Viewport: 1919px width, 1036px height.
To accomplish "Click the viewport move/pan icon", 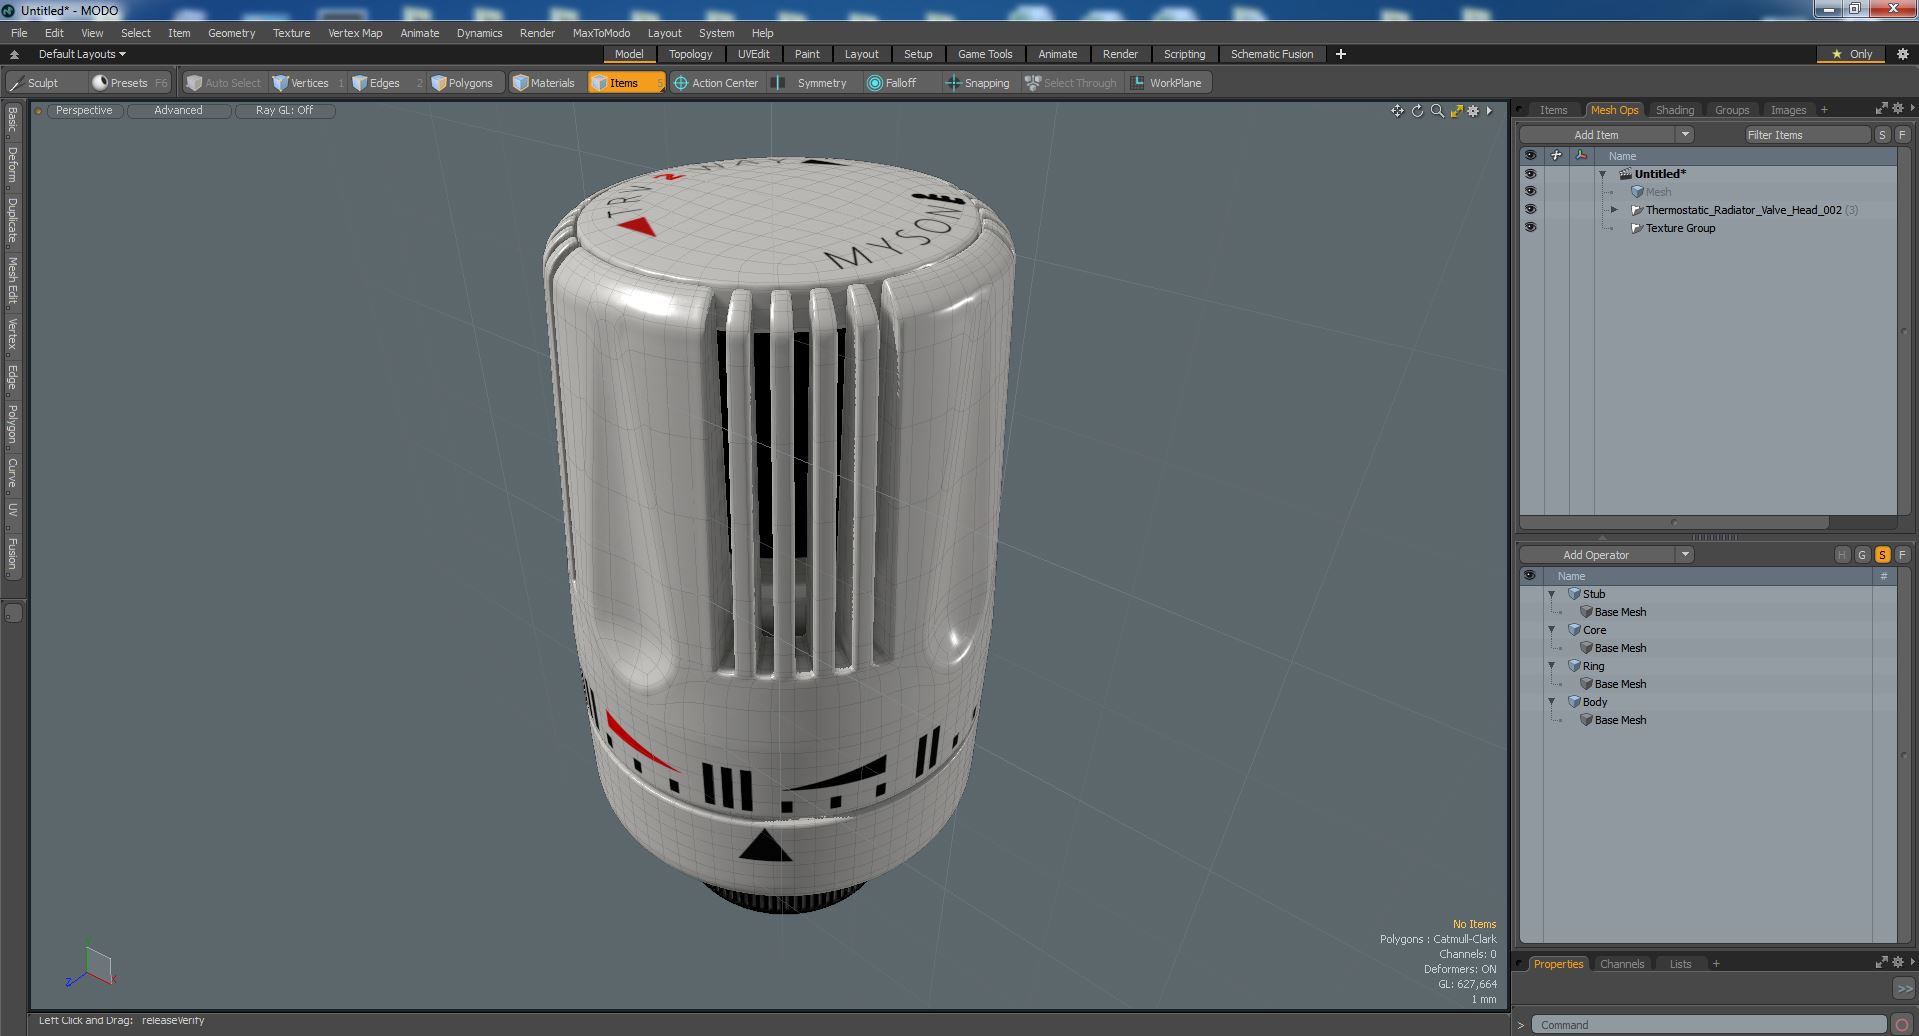I will tap(1397, 111).
